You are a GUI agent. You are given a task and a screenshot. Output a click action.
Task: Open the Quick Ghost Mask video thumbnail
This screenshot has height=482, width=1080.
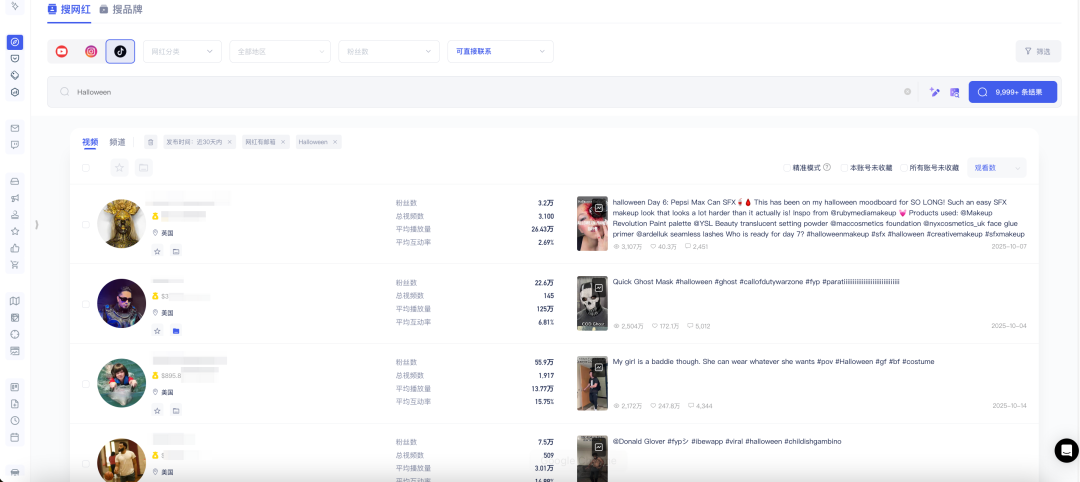tap(592, 303)
